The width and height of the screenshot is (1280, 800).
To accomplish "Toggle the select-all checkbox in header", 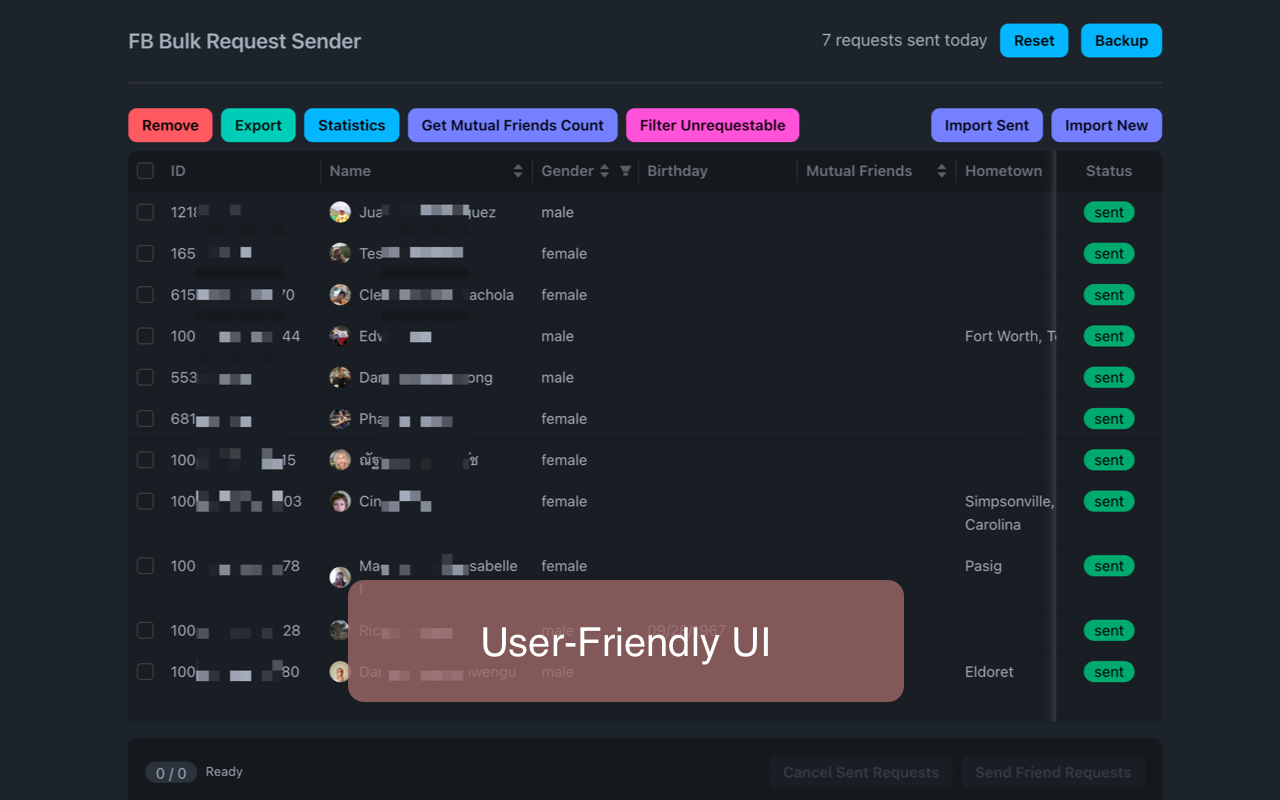I will coord(145,171).
